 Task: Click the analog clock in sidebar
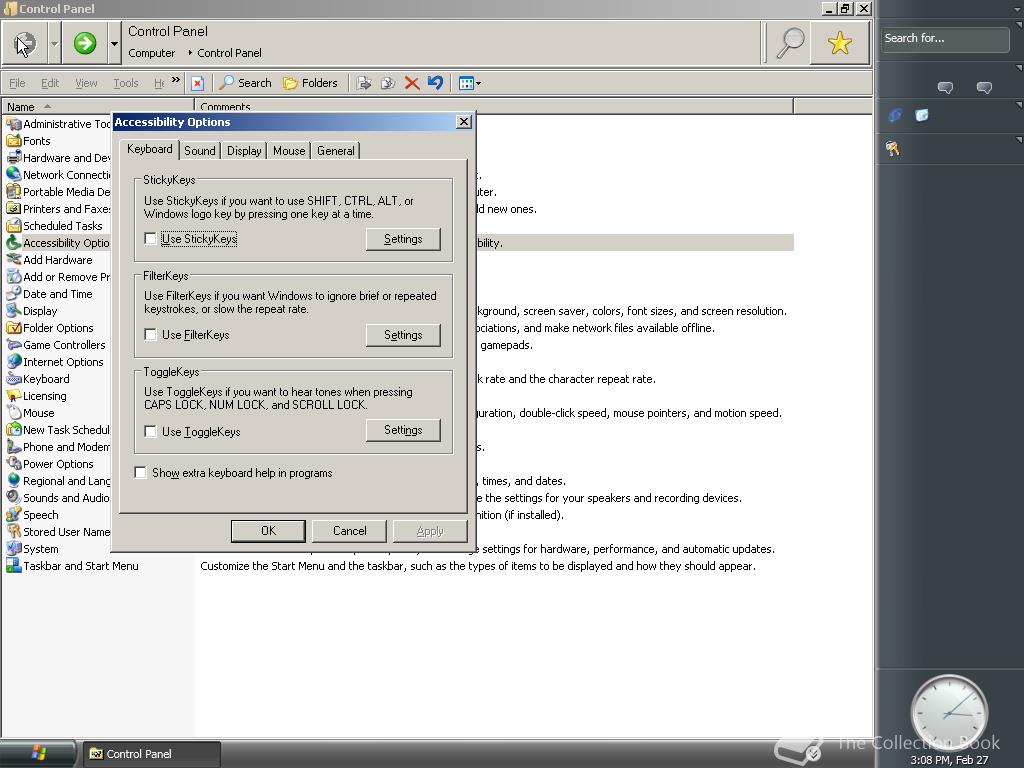[949, 713]
